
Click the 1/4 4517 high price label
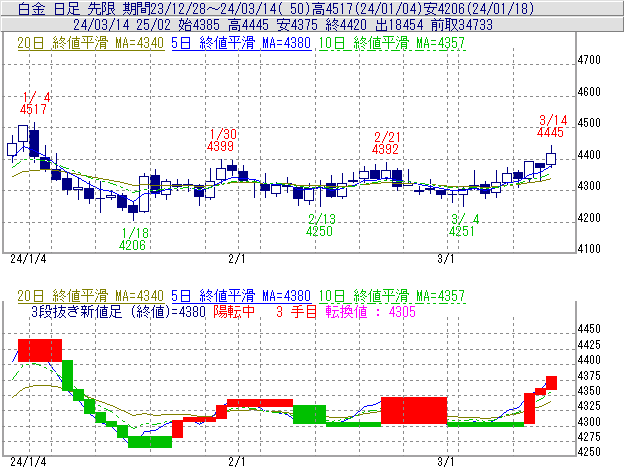[35, 103]
